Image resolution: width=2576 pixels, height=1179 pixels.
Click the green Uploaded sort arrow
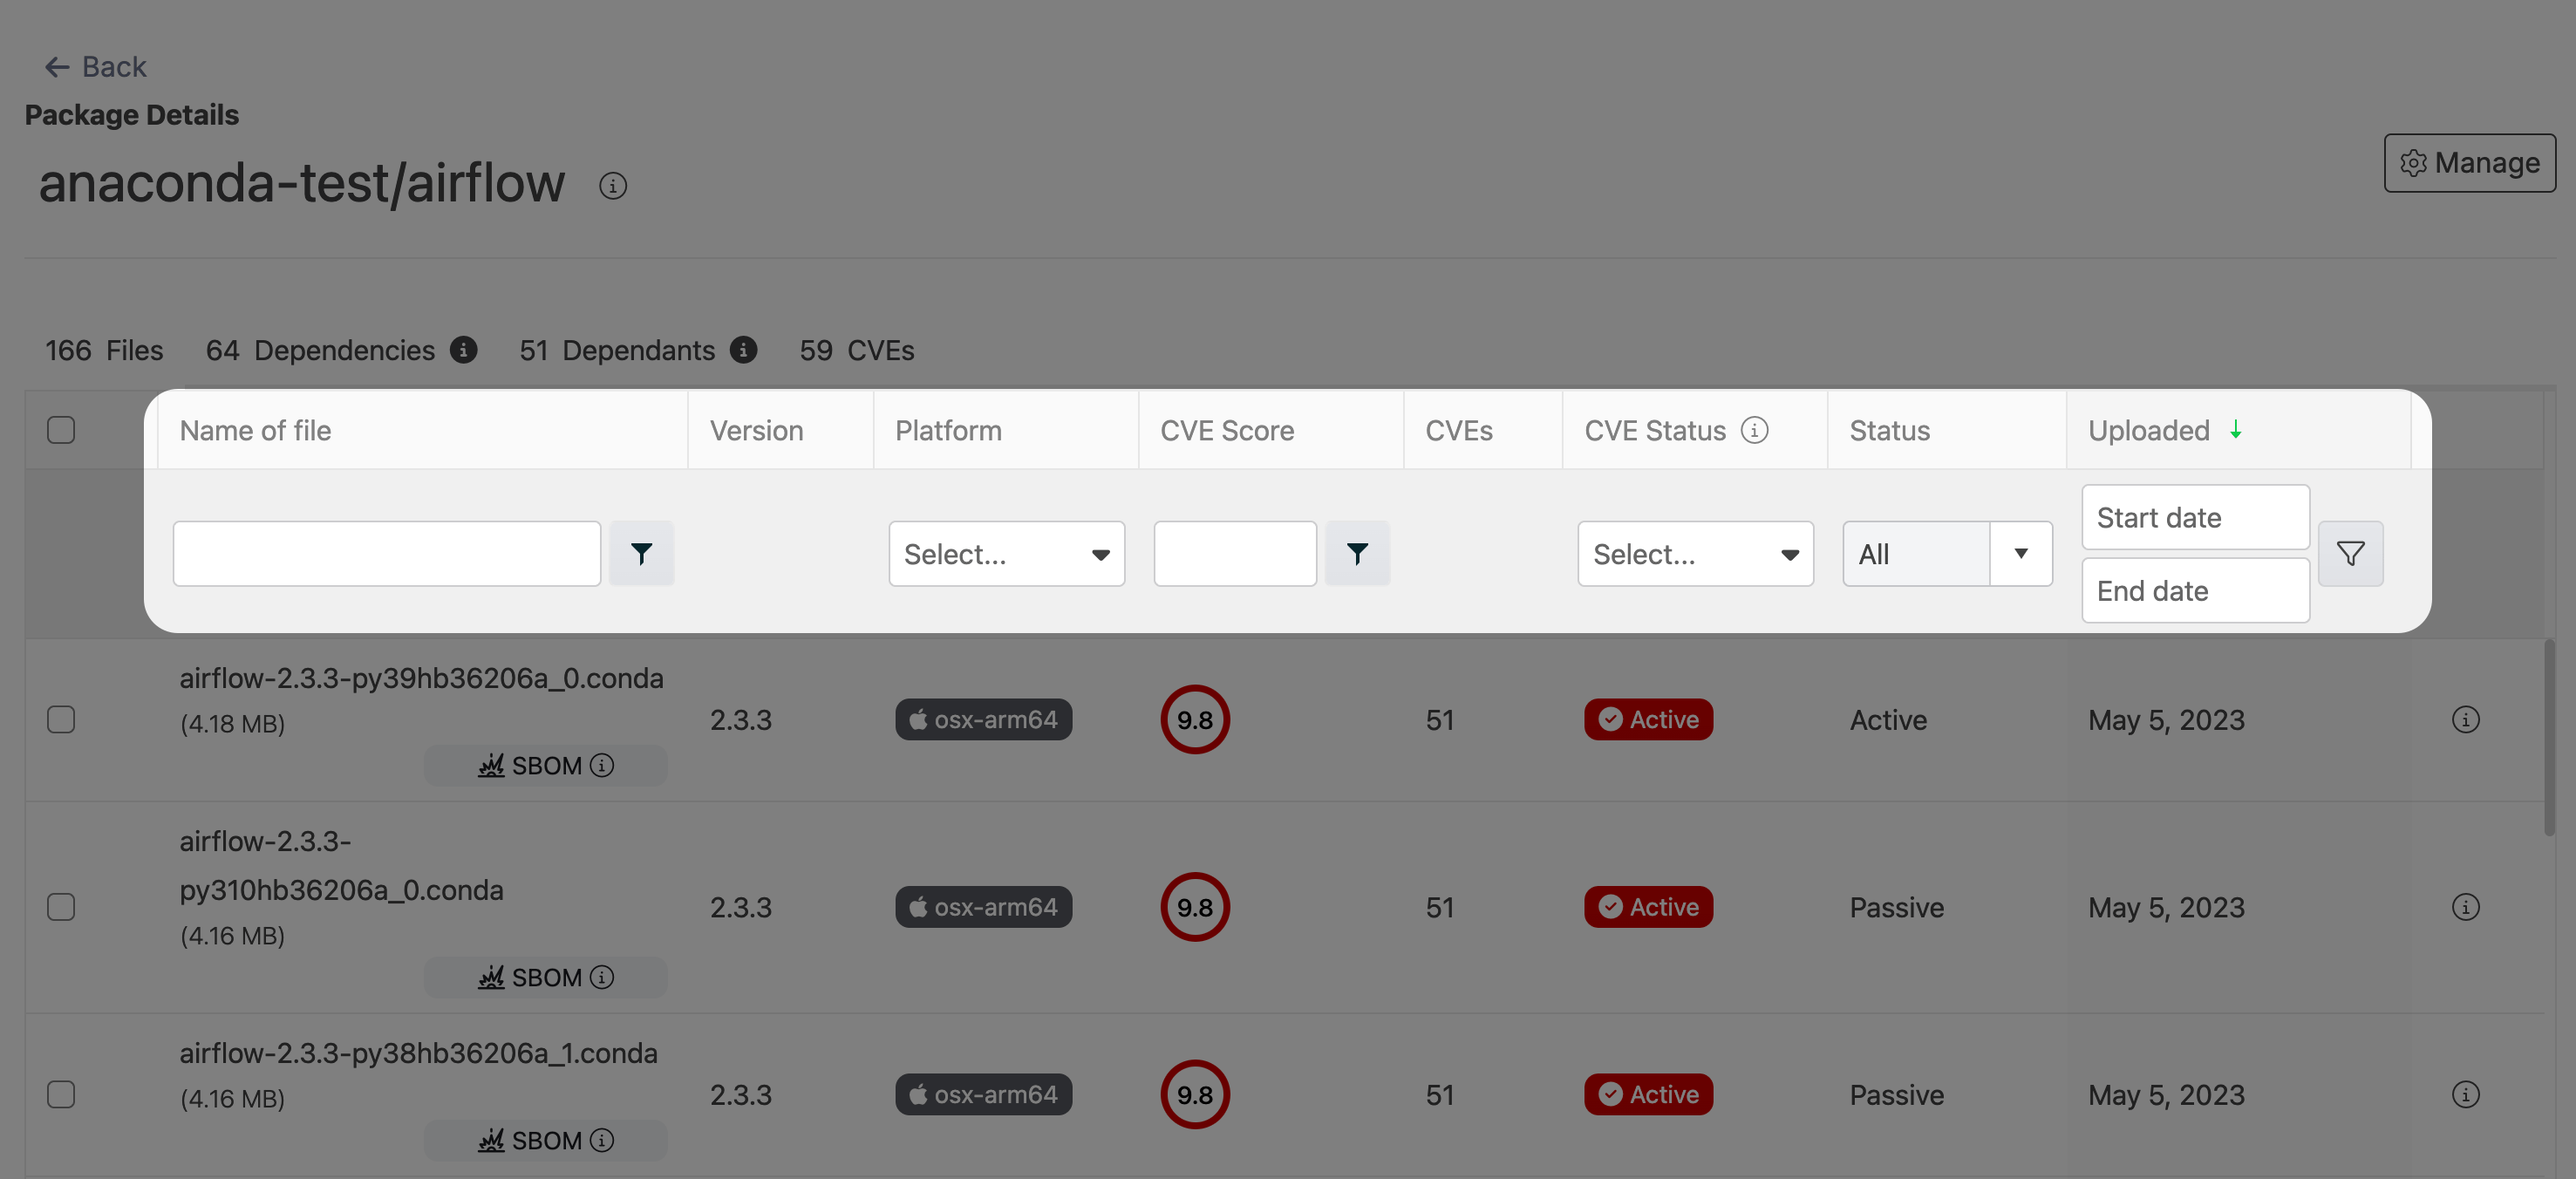[2236, 430]
